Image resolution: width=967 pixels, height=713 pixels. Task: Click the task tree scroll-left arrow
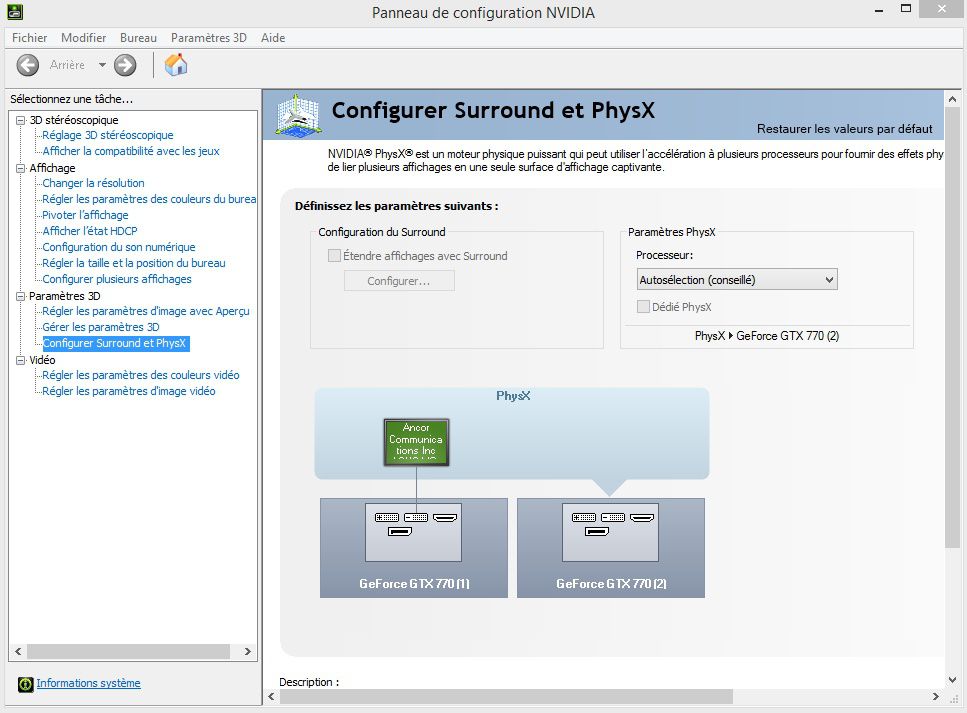coord(18,651)
